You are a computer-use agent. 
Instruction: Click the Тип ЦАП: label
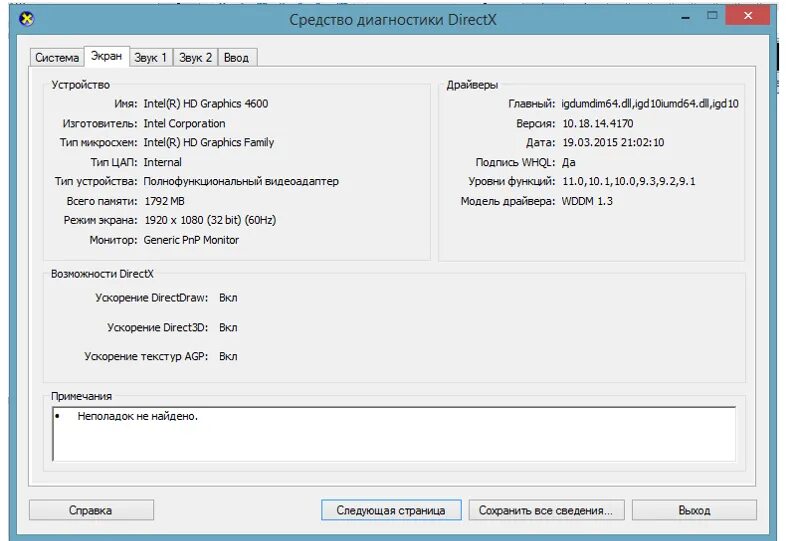pyautogui.click(x=114, y=162)
